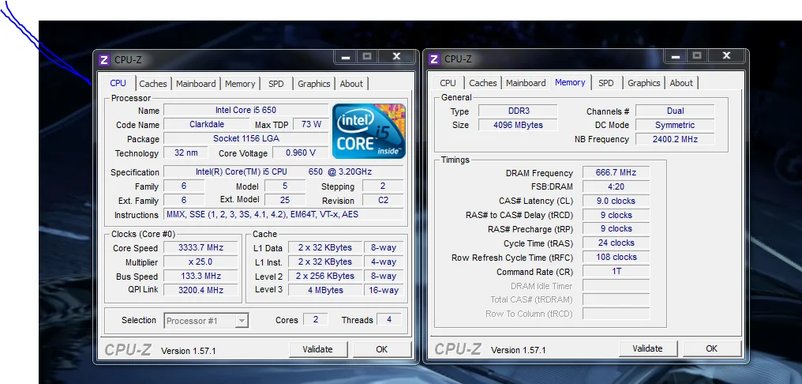Click the Level 3 16-way value
Viewport: 802px width, 384px height.
384,290
